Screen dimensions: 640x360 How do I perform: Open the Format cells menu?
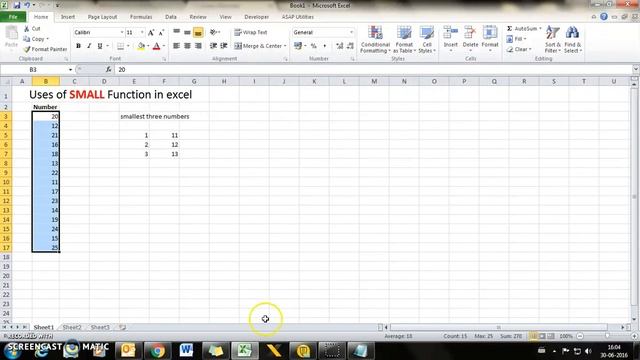click(490, 38)
